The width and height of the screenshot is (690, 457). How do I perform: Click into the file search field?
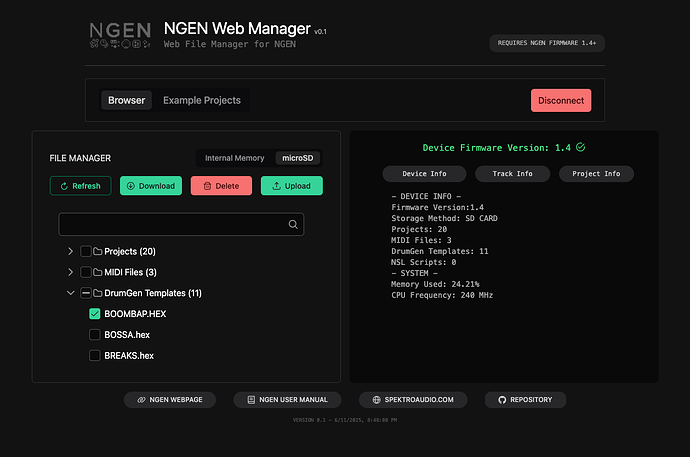[172, 225]
